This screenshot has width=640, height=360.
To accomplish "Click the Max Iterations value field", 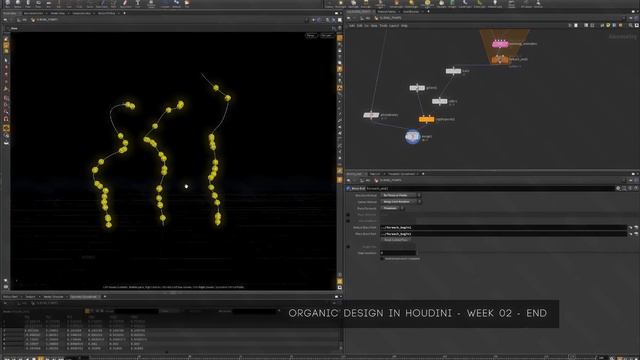I will (x=398, y=253).
